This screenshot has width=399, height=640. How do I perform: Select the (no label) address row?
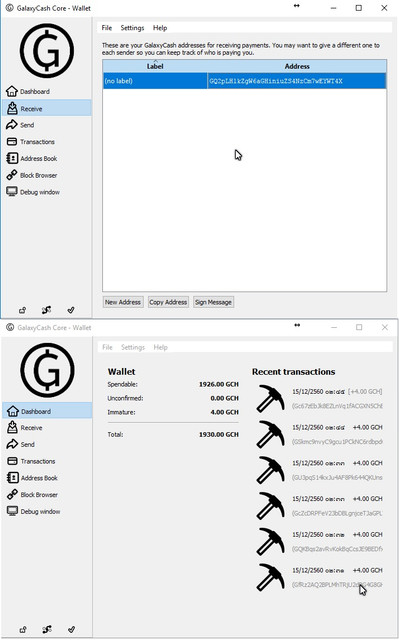point(244,81)
